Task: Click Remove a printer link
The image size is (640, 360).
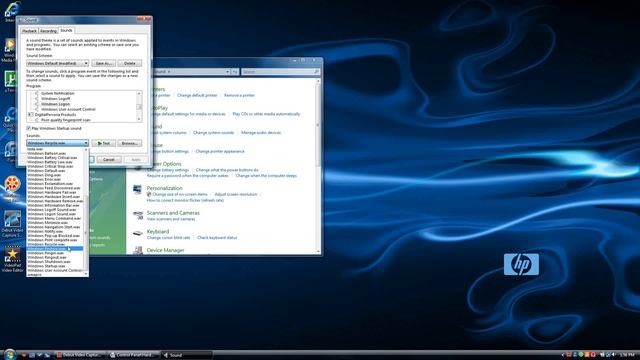Action: (x=239, y=96)
